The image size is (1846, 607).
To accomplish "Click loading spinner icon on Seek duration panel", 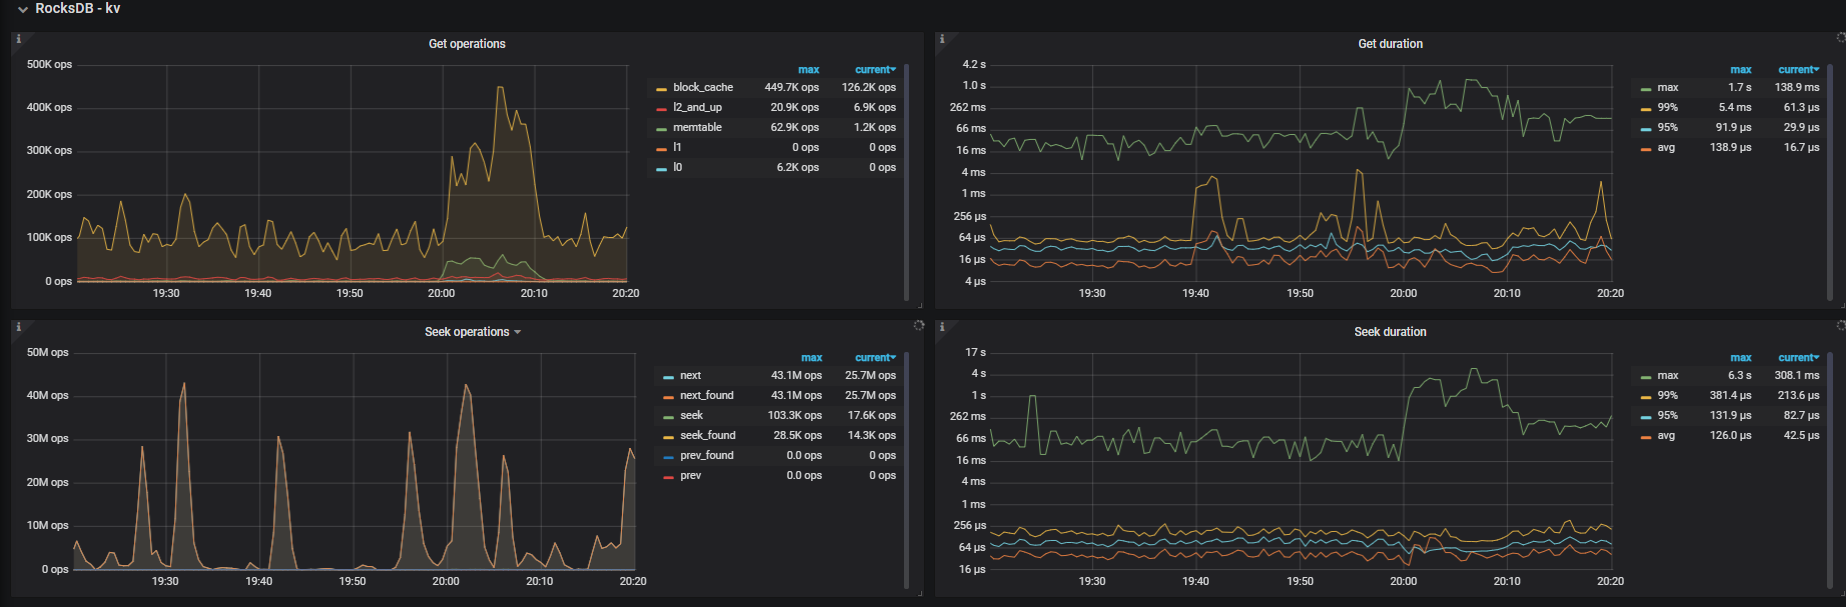I will pyautogui.click(x=1840, y=326).
